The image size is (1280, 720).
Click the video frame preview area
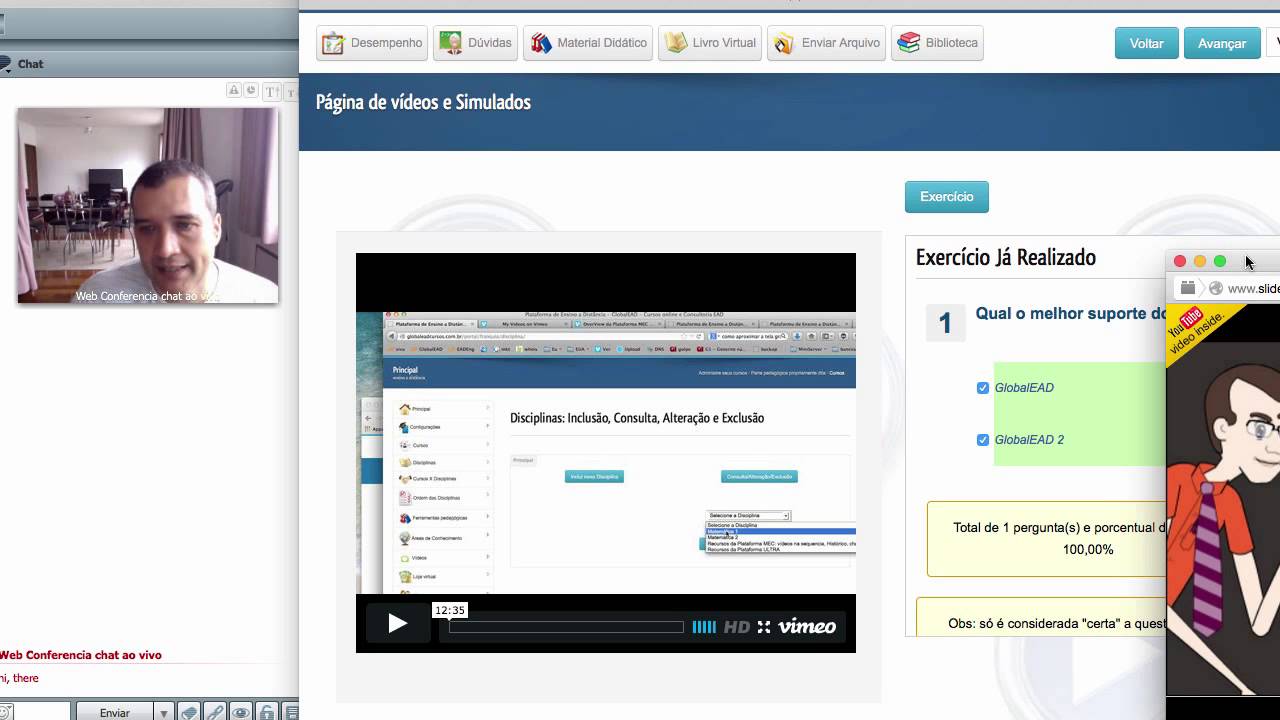pos(606,453)
